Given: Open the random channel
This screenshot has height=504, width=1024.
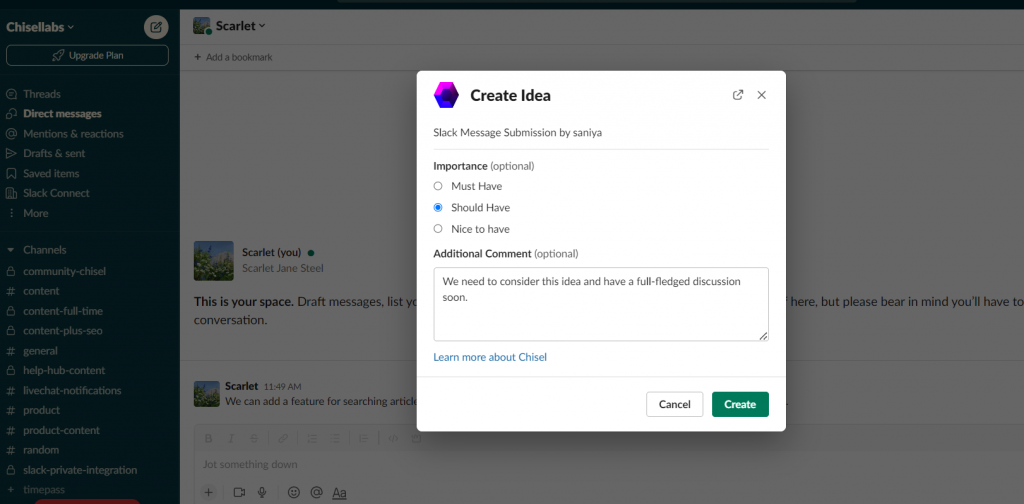Looking at the screenshot, I should click(41, 450).
